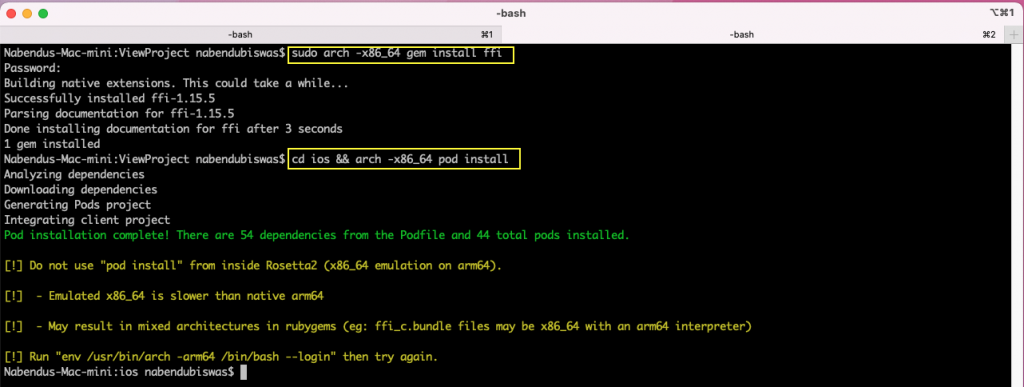Add a new terminal tab with plus button
1024x387 pixels.
1014,35
